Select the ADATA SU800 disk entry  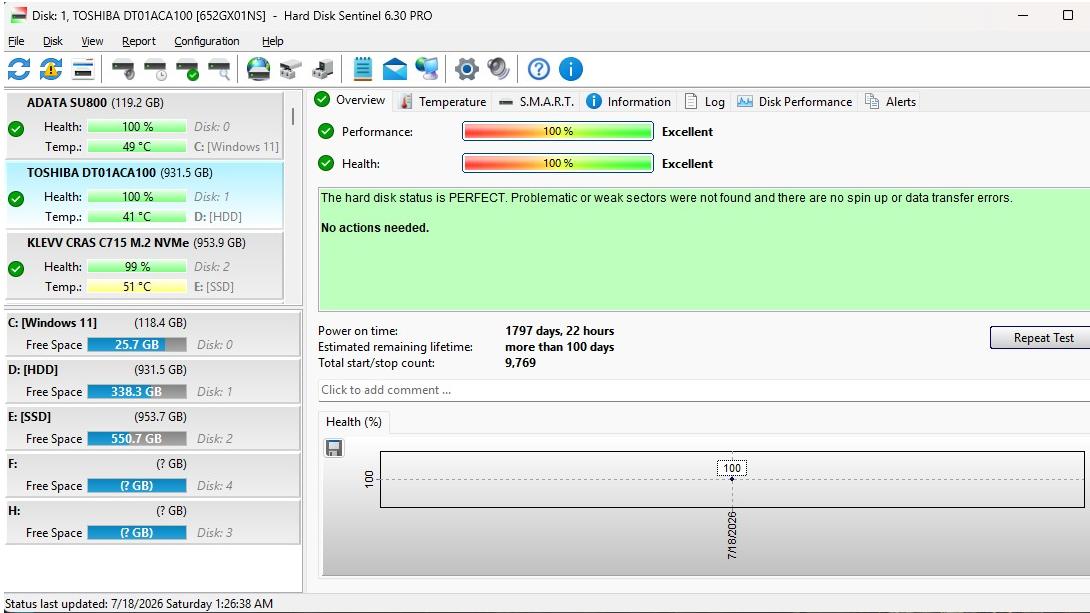pos(145,124)
